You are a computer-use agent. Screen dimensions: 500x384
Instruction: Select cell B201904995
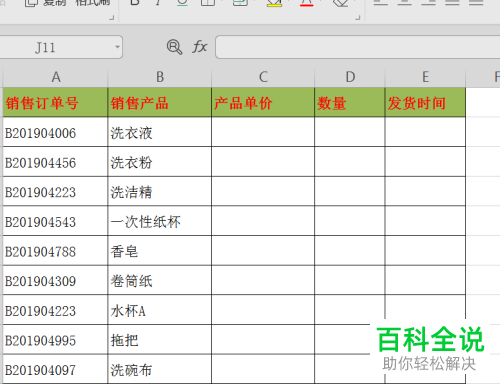55,339
